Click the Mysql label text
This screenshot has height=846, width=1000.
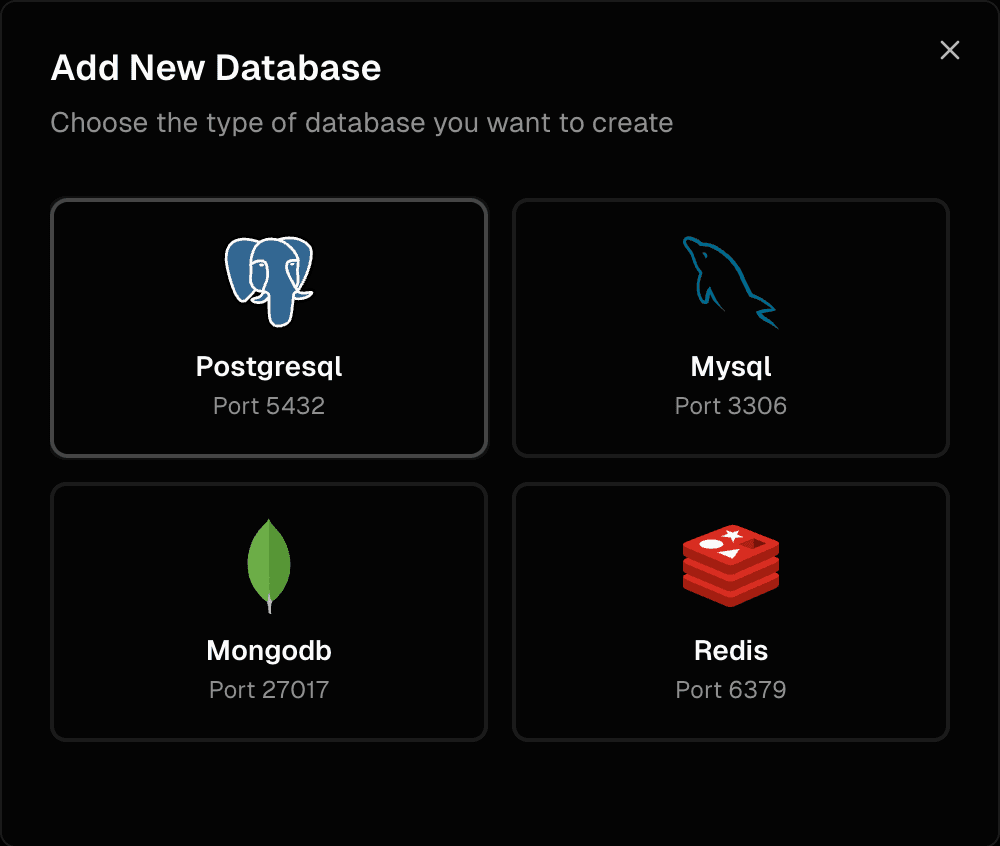pos(730,366)
